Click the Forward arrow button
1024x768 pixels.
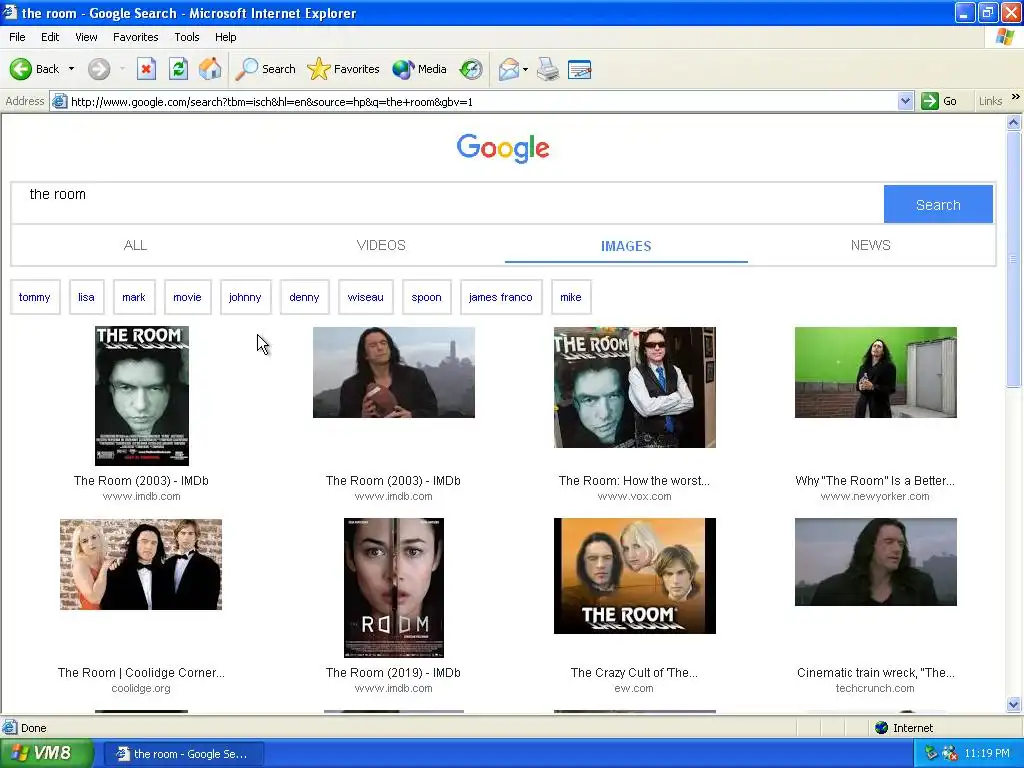click(99, 69)
